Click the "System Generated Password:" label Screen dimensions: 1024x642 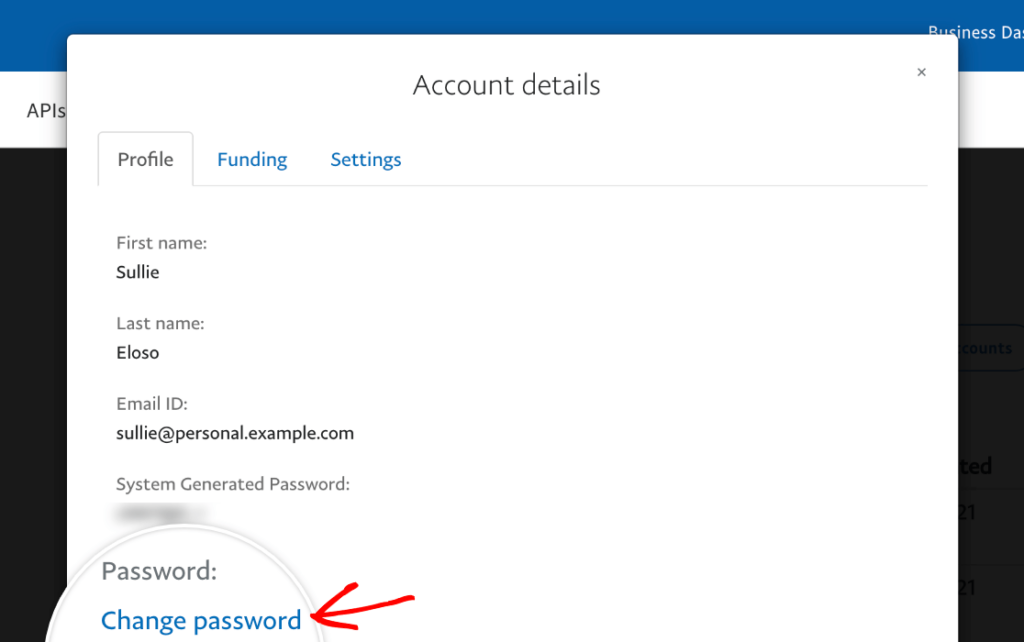click(233, 484)
